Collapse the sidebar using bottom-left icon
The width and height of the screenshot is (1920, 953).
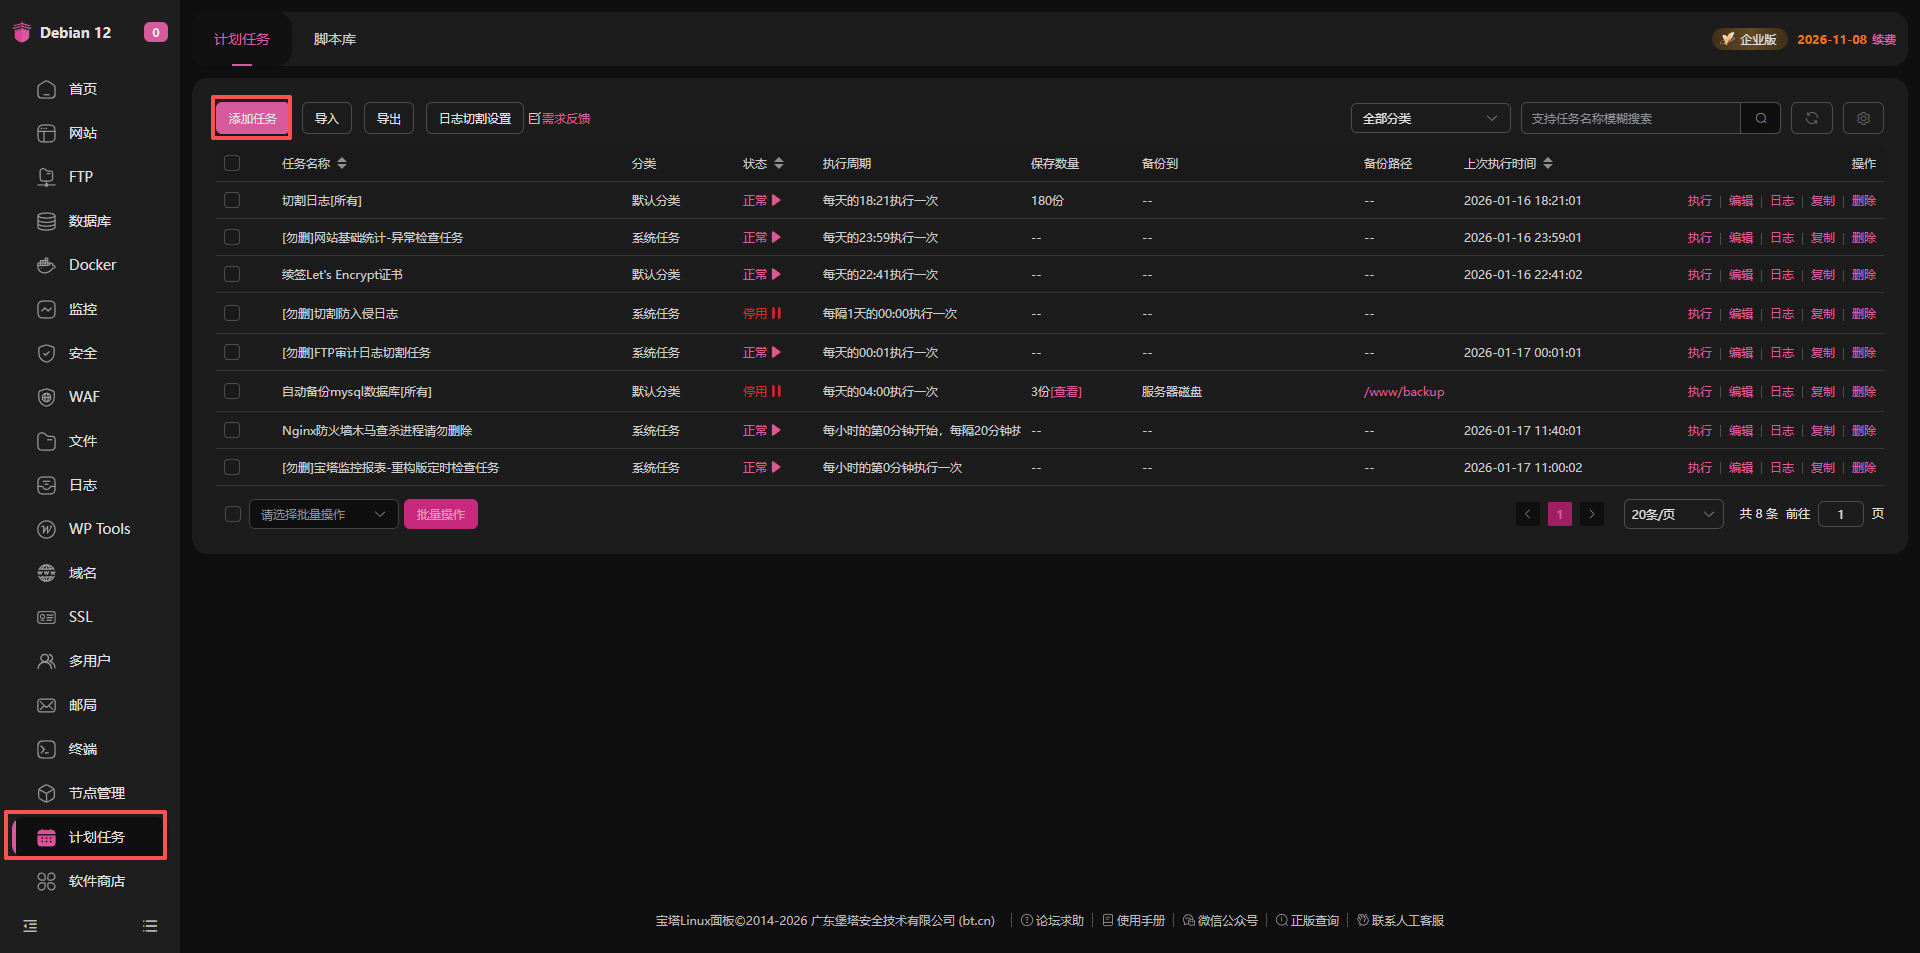tap(30, 926)
